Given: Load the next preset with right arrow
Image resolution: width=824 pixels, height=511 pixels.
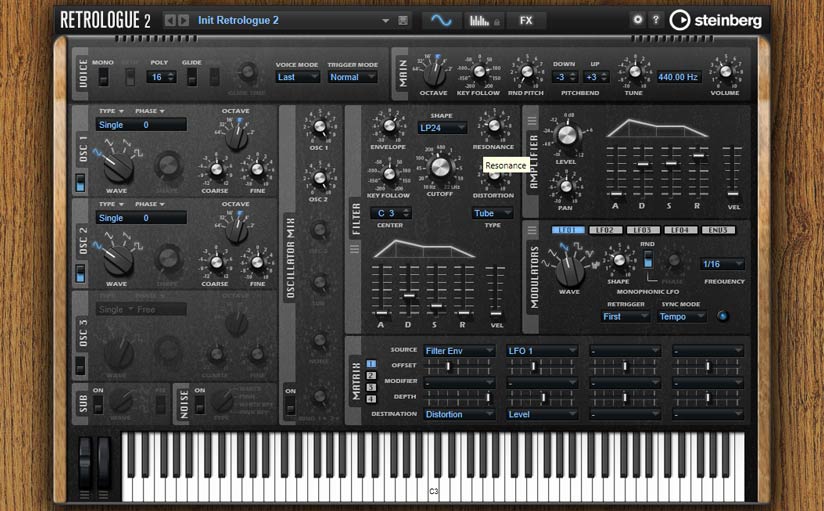Looking at the screenshot, I should (183, 21).
